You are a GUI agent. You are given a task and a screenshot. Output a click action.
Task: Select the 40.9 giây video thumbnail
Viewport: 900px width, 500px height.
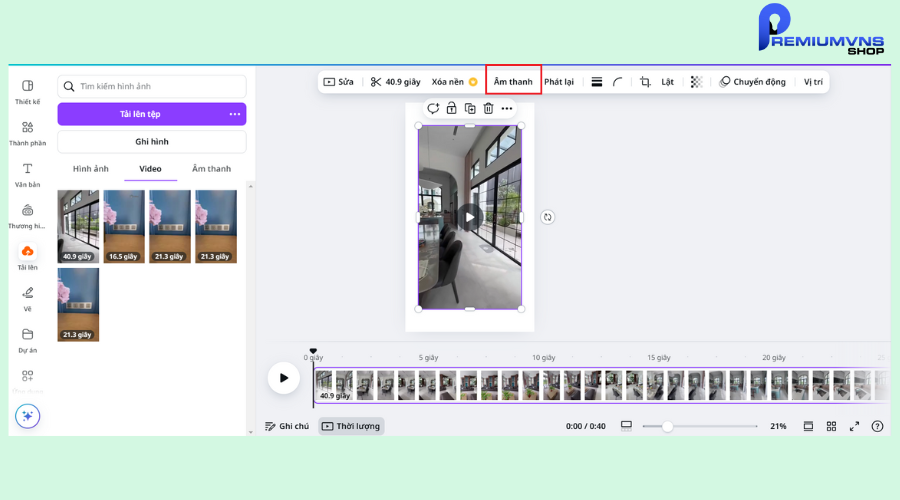pos(78,227)
